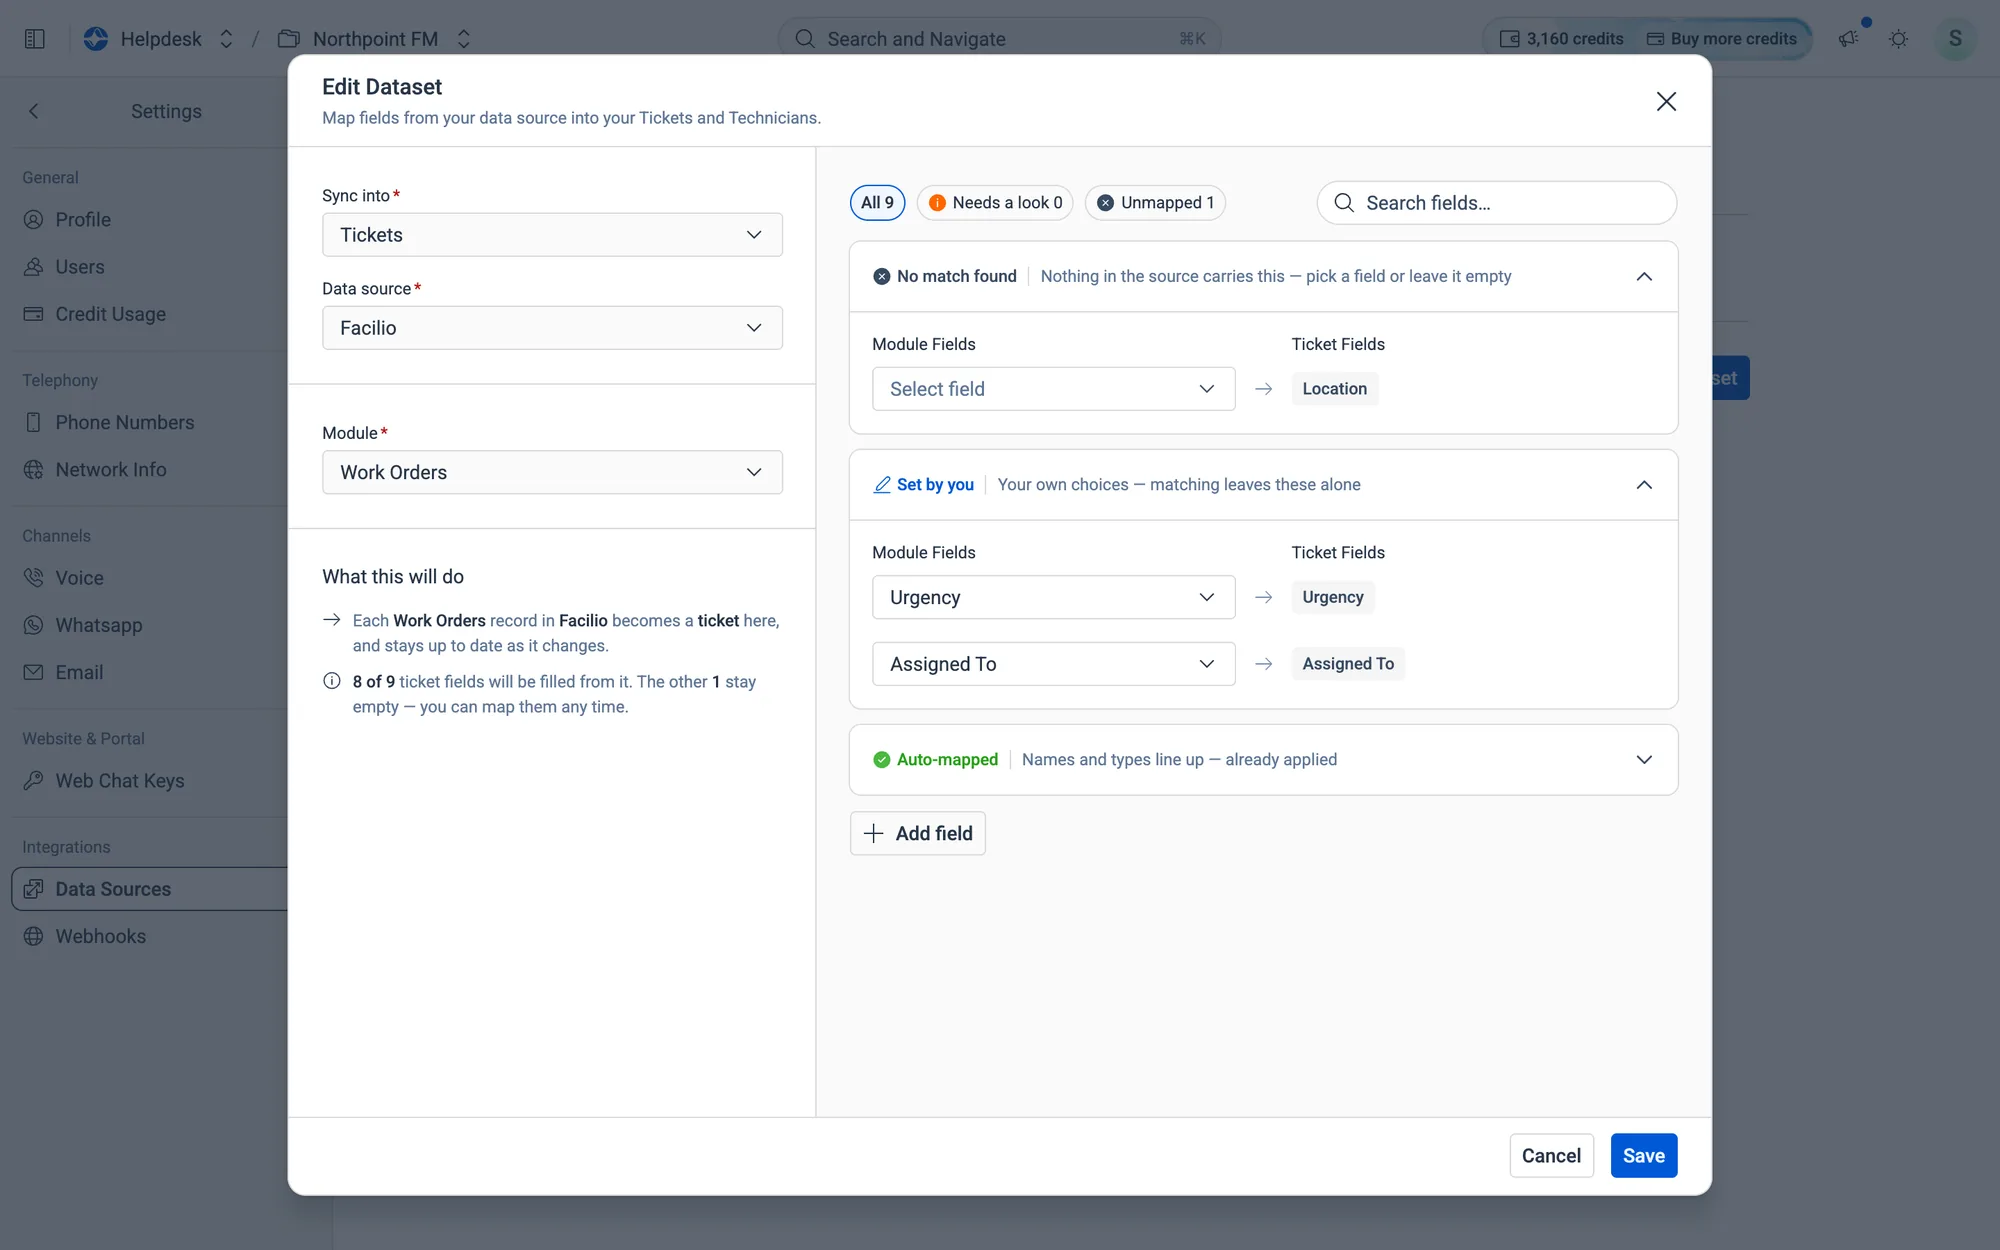Open the user avatar S
This screenshot has height=1250, width=2000.
coord(1955,39)
